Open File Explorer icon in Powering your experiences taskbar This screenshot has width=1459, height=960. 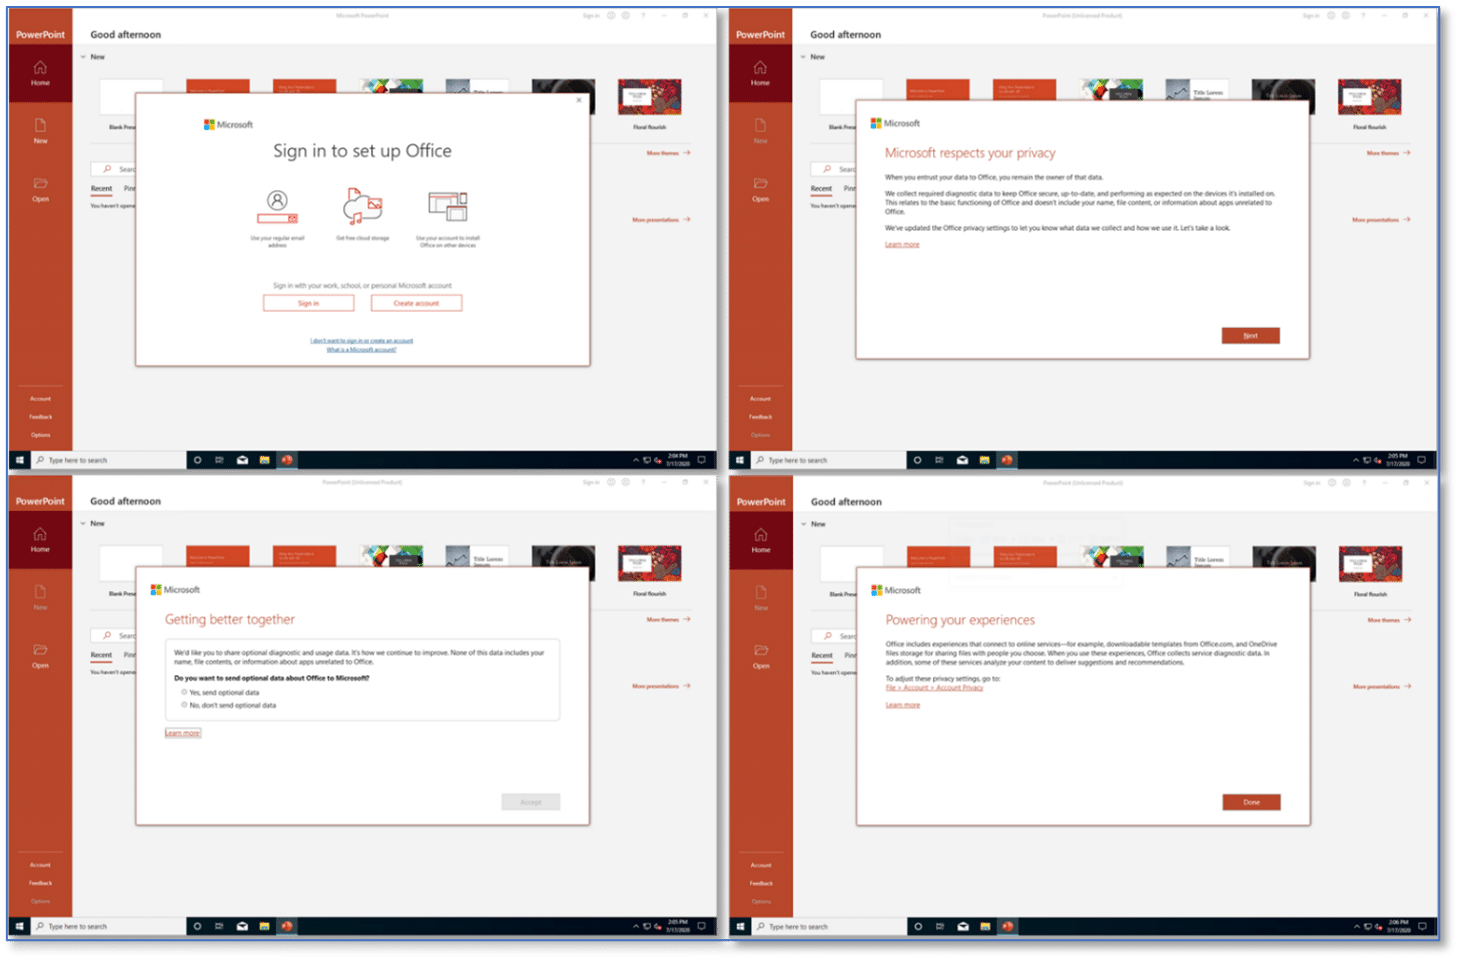point(985,926)
